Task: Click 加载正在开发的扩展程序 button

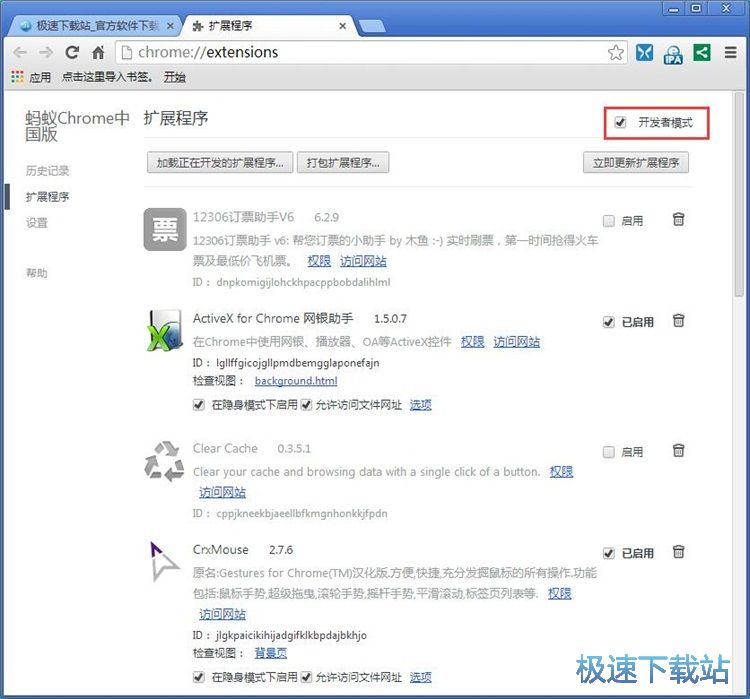Action: click(219, 162)
